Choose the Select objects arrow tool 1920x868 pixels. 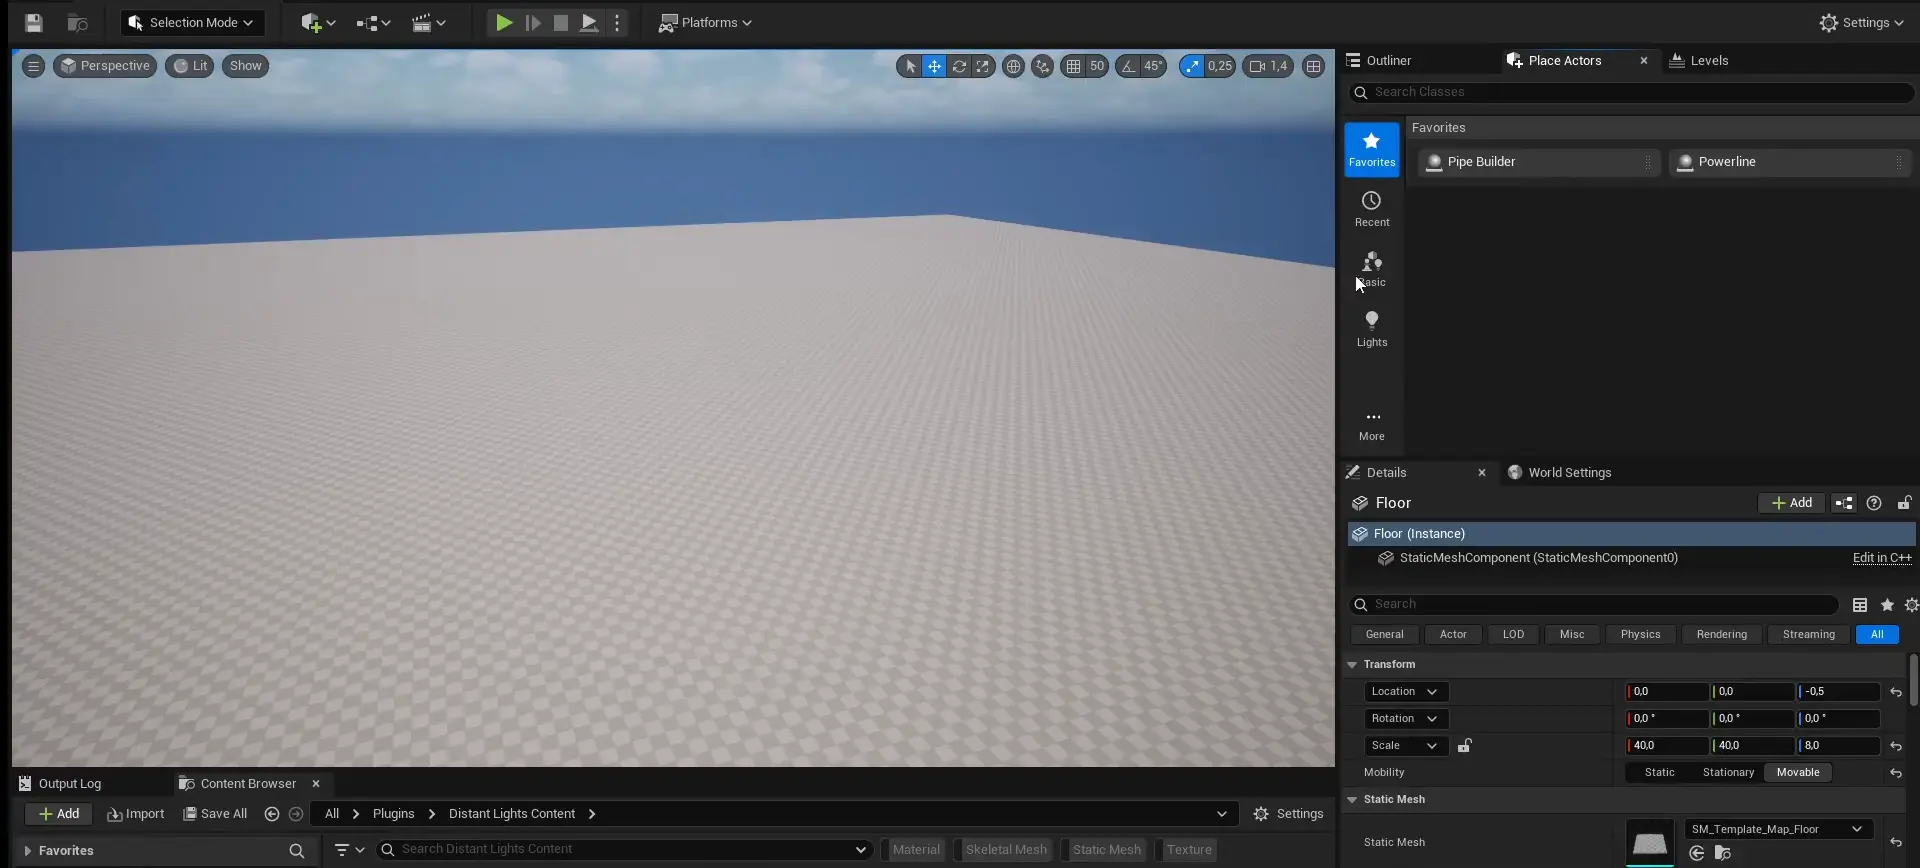(x=910, y=66)
